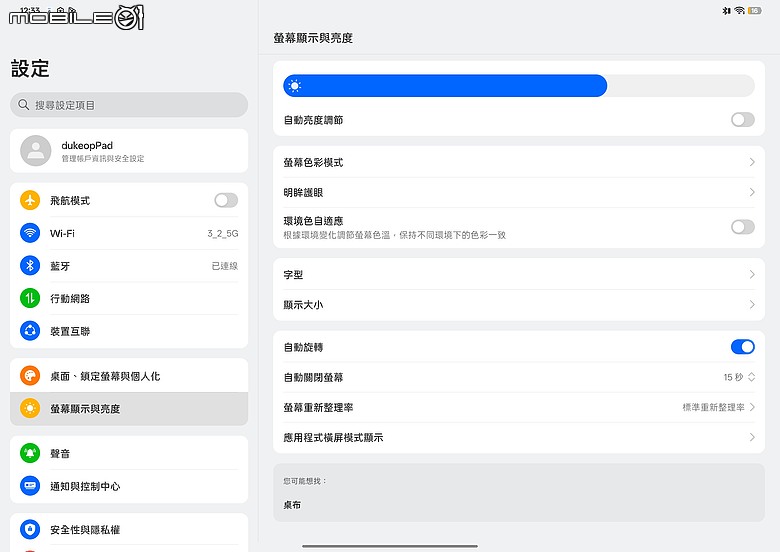Image resolution: width=780 pixels, height=552 pixels.
Task: Toggle ambient color adaptation switch
Action: click(743, 227)
